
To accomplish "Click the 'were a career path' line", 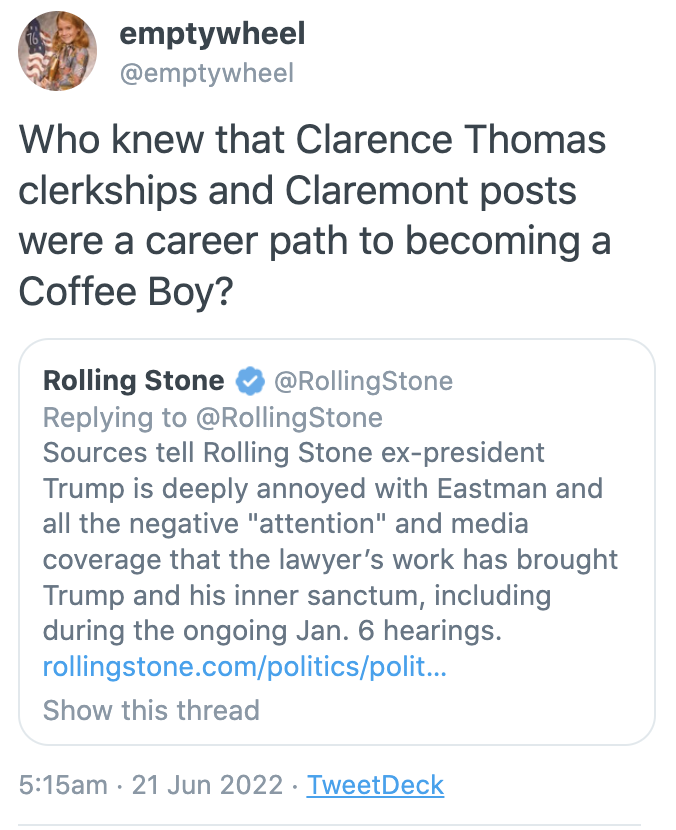I will 315,241.
